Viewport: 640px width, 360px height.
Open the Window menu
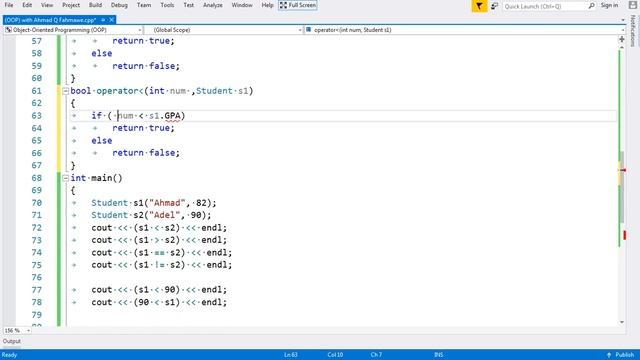tap(242, 5)
